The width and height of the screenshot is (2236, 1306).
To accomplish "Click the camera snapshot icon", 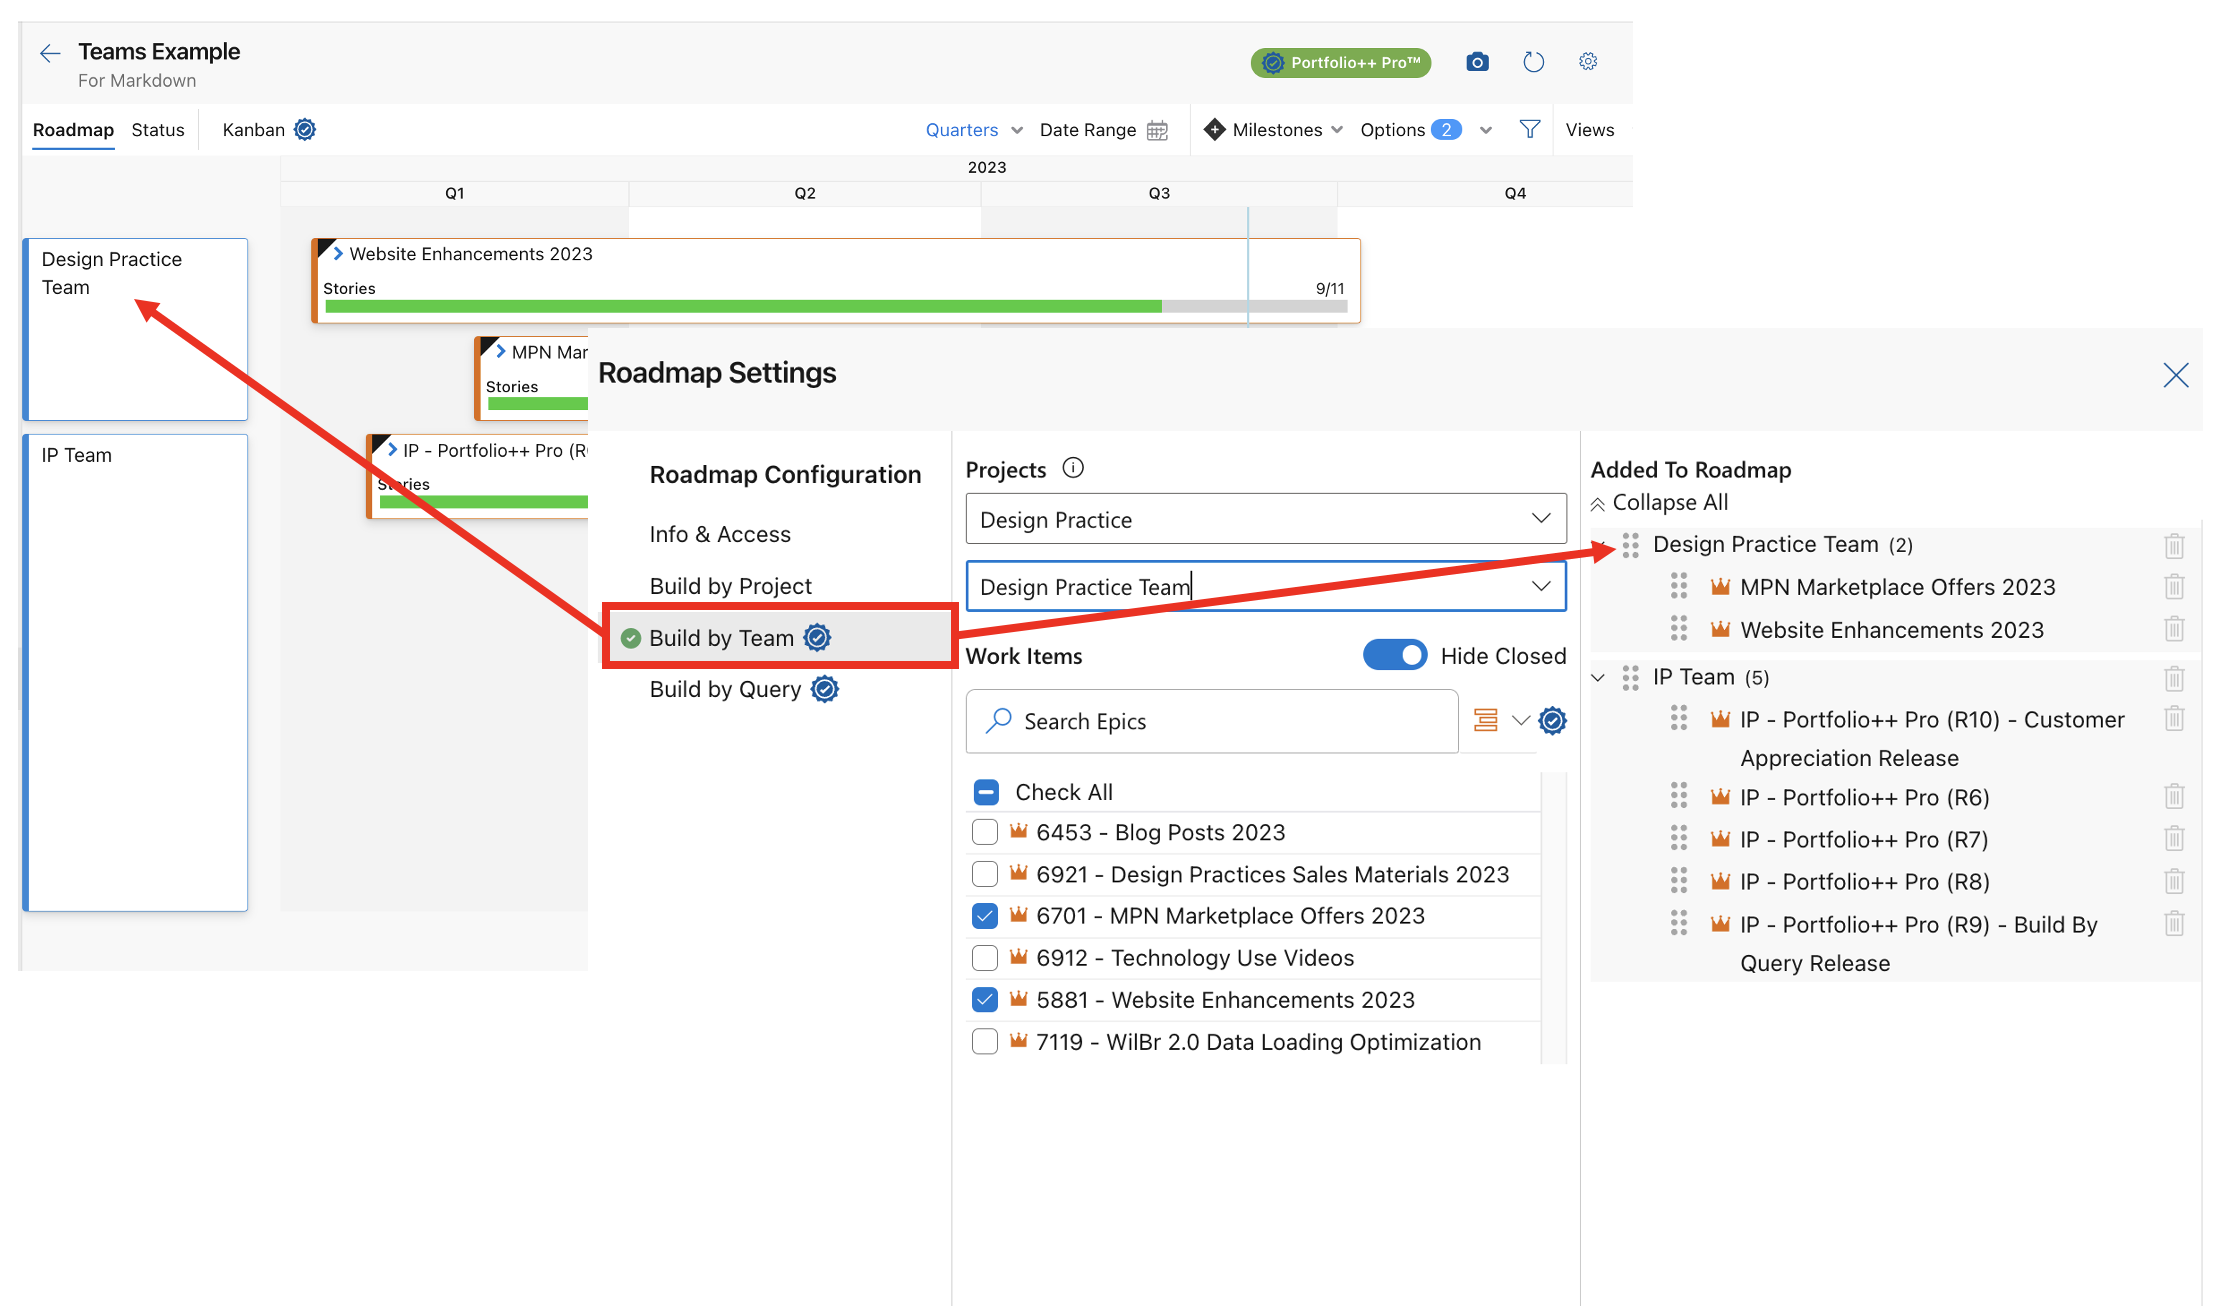I will [x=1477, y=62].
